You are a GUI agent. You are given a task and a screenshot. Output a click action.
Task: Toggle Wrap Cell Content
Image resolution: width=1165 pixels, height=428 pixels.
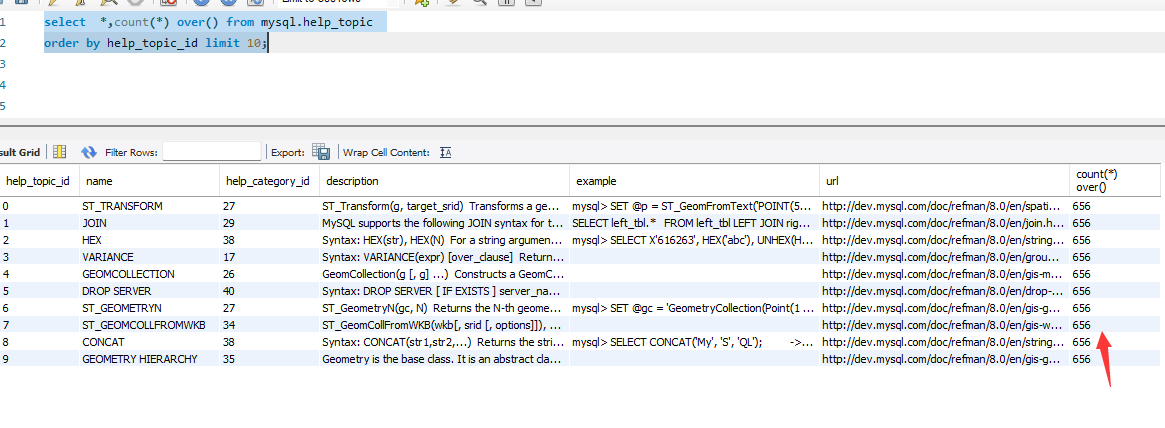pos(446,152)
